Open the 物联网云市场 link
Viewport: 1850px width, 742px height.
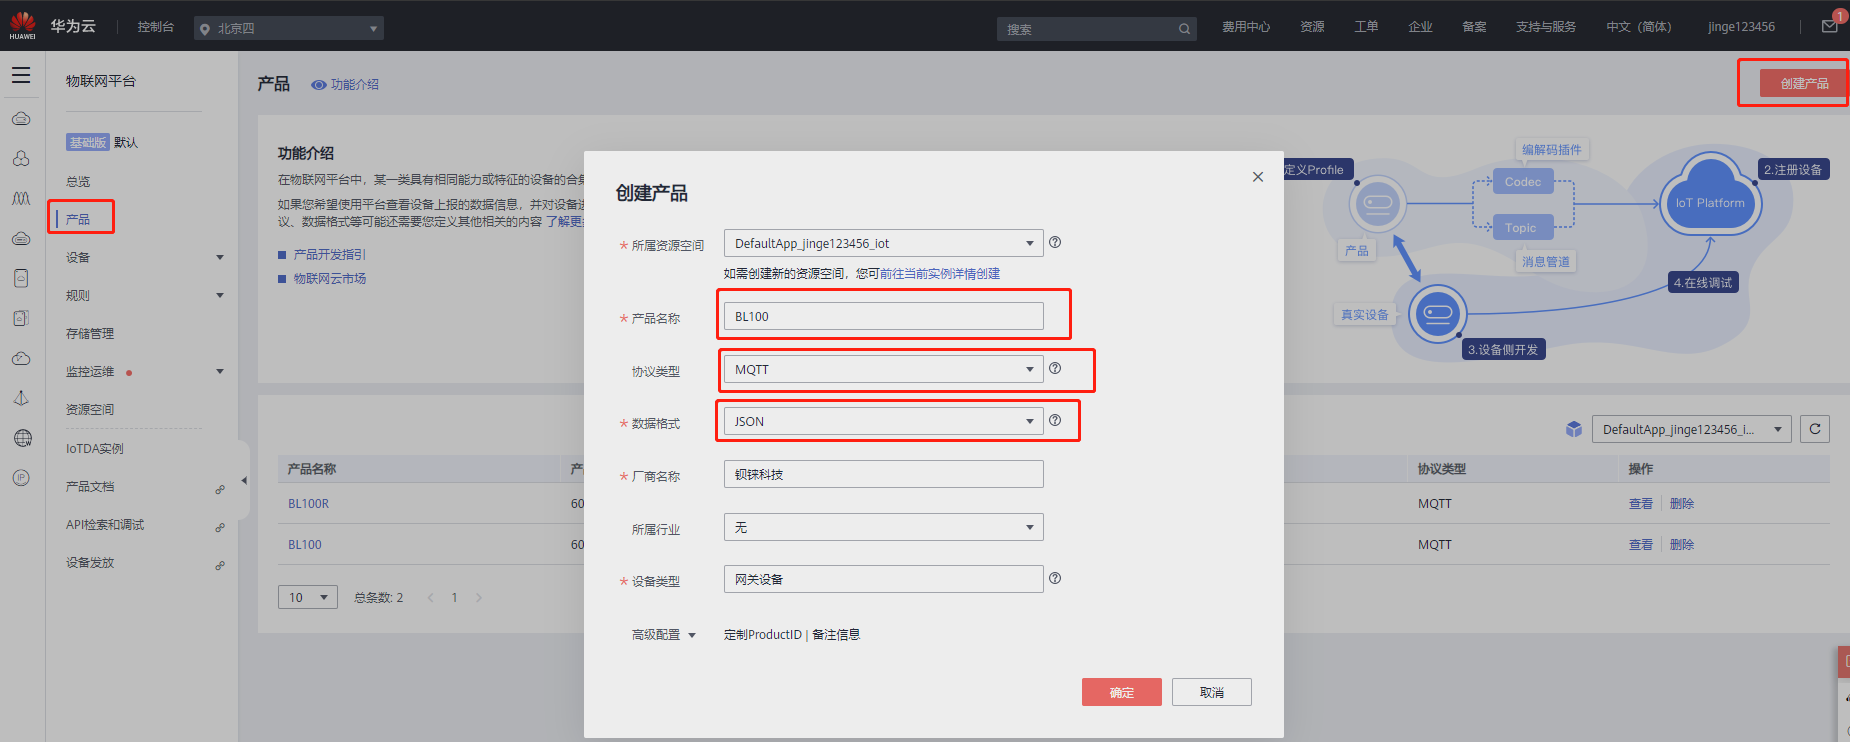pos(330,279)
